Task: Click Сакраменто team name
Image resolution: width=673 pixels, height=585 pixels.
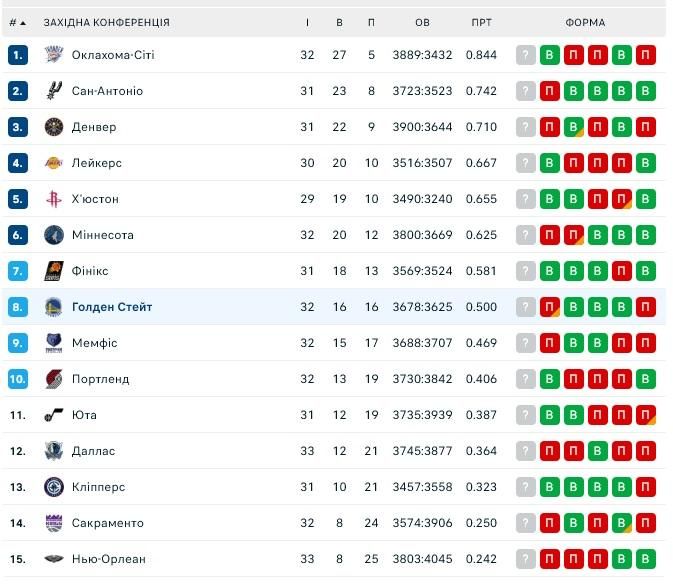Action: [x=107, y=523]
